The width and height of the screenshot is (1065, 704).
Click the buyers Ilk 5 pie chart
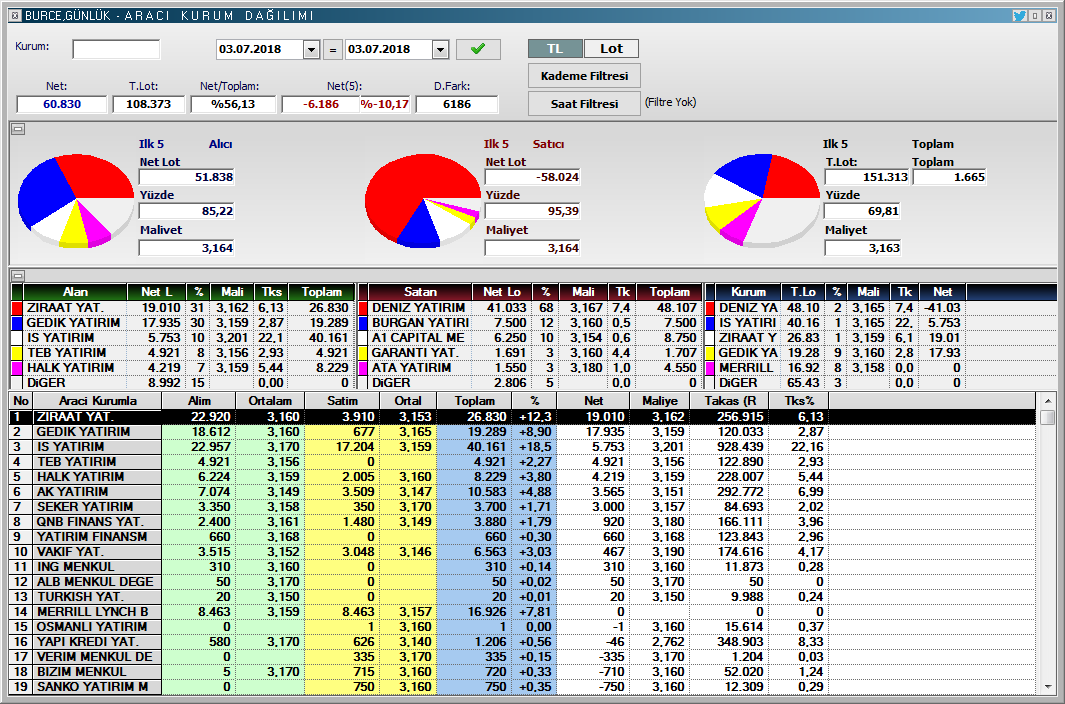pyautogui.click(x=75, y=201)
